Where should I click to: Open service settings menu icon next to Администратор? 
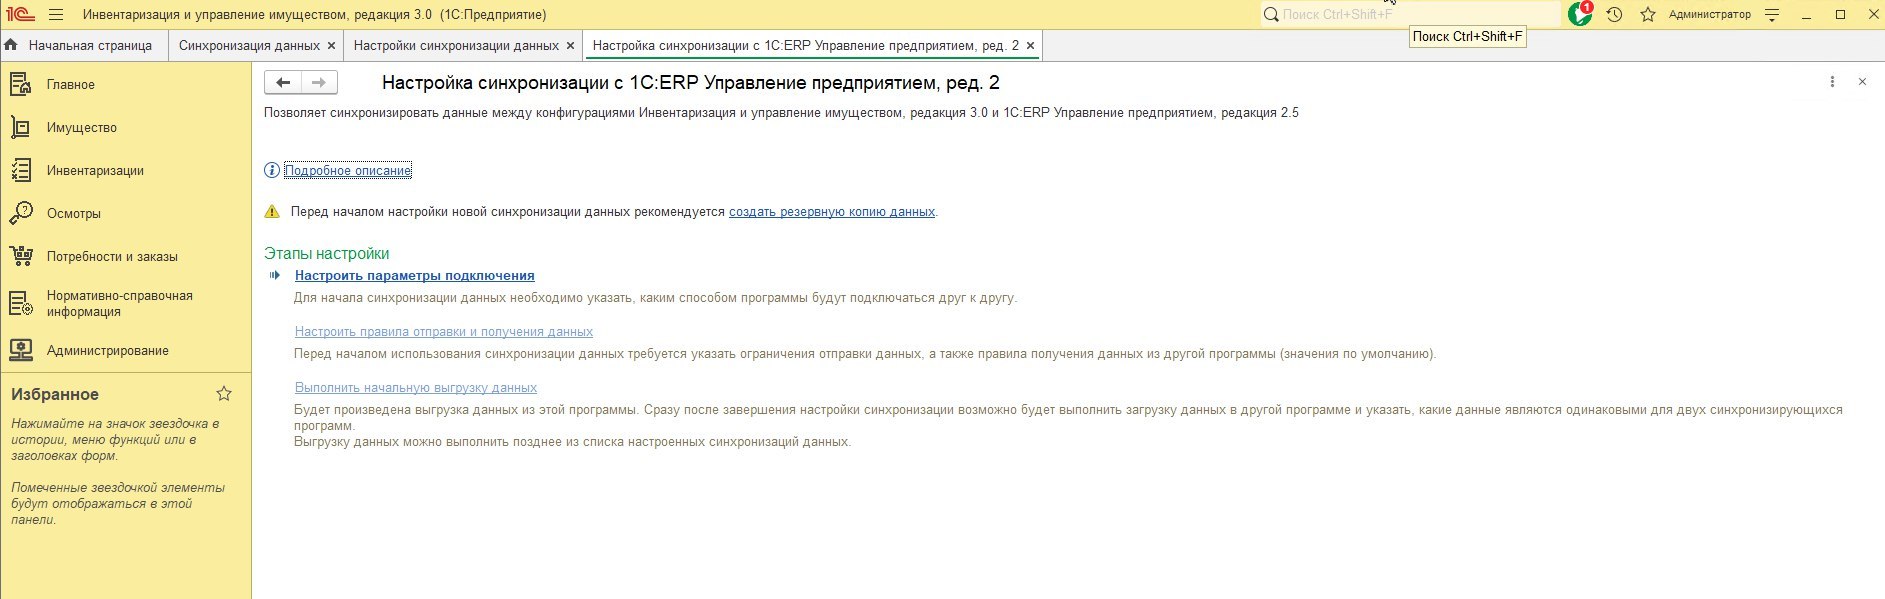[1772, 15]
